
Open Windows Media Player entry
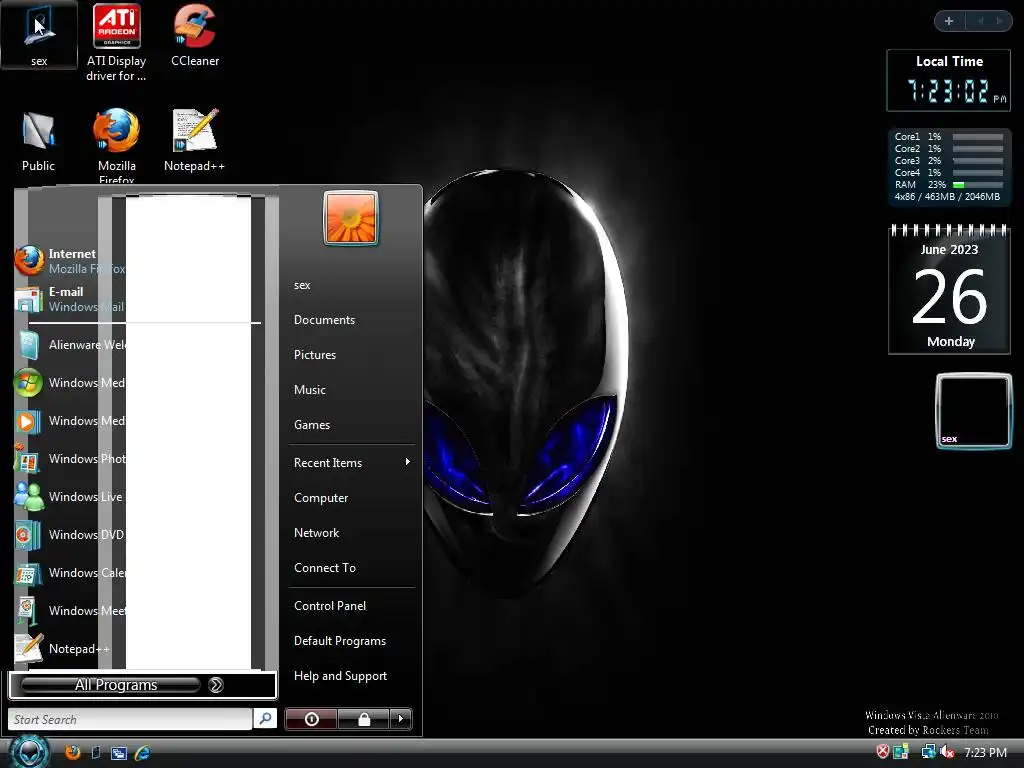pos(70,421)
